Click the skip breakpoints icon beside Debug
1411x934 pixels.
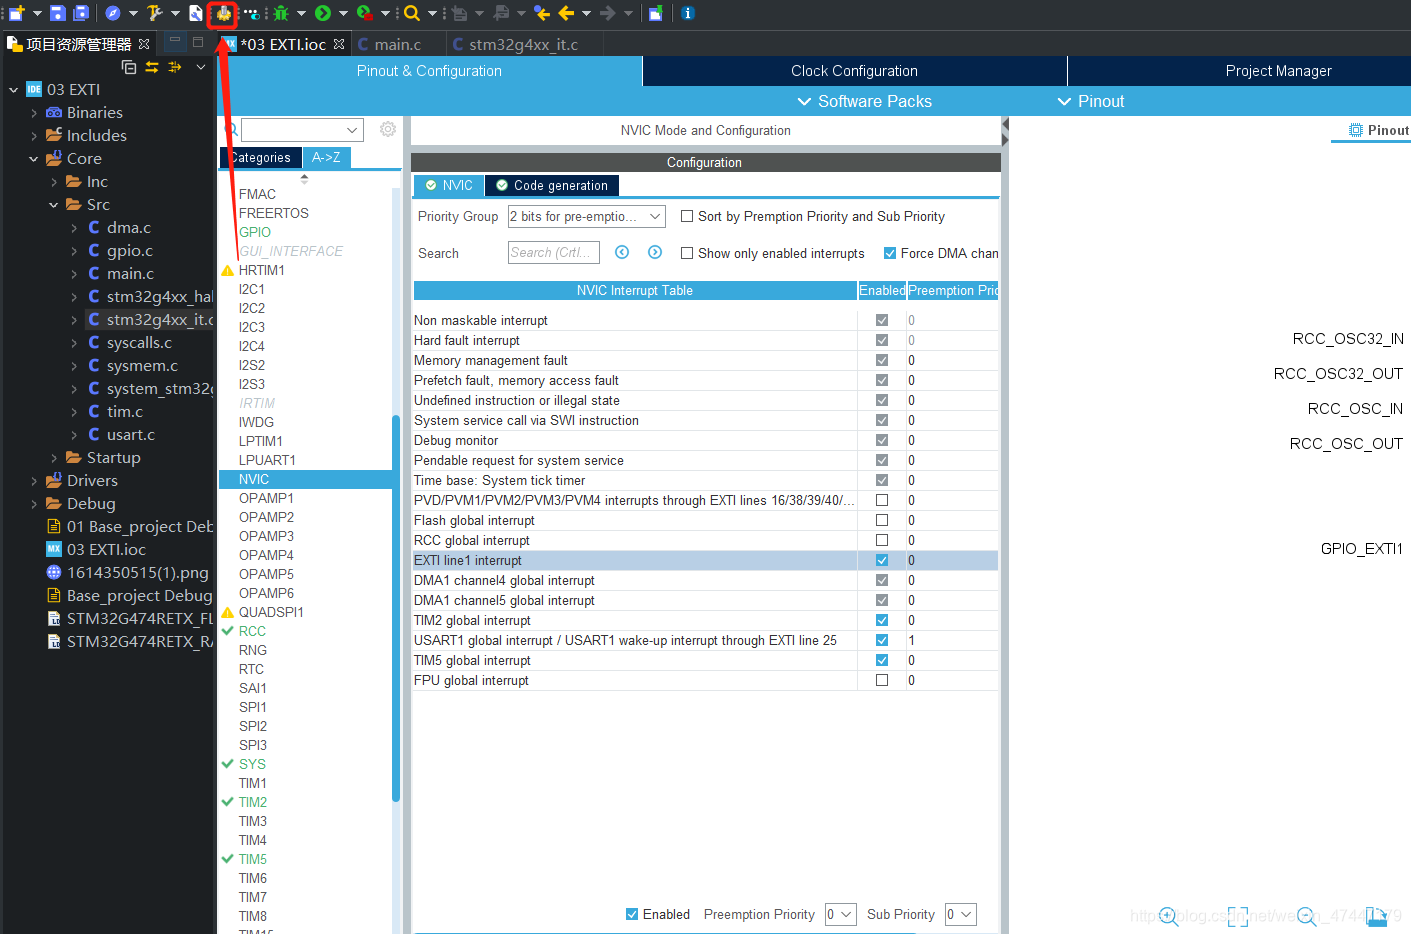point(251,13)
